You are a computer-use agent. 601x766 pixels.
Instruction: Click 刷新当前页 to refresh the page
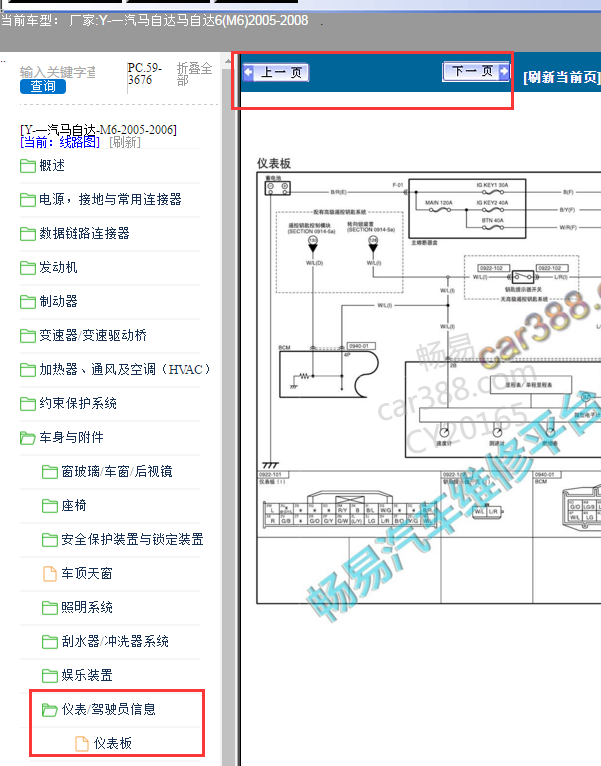(562, 77)
